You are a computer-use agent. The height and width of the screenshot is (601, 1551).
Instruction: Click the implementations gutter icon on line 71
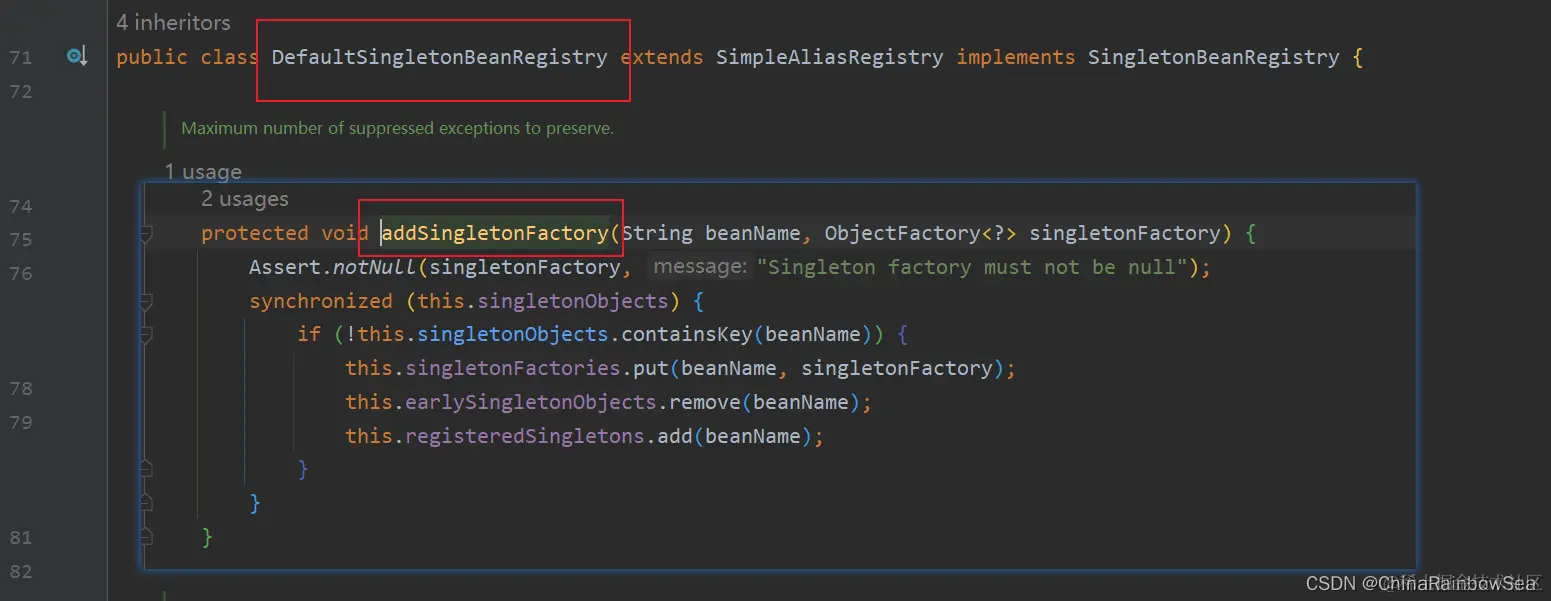click(77, 57)
